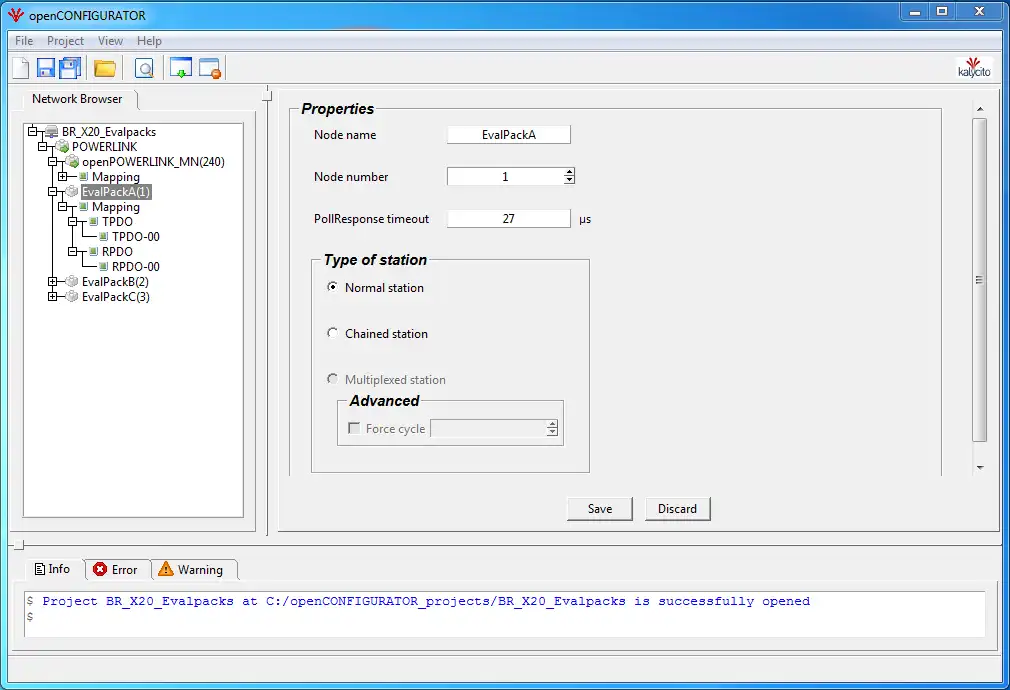The height and width of the screenshot is (690, 1010).
Task: Click the Force cycle spinbox field
Action: 488,428
